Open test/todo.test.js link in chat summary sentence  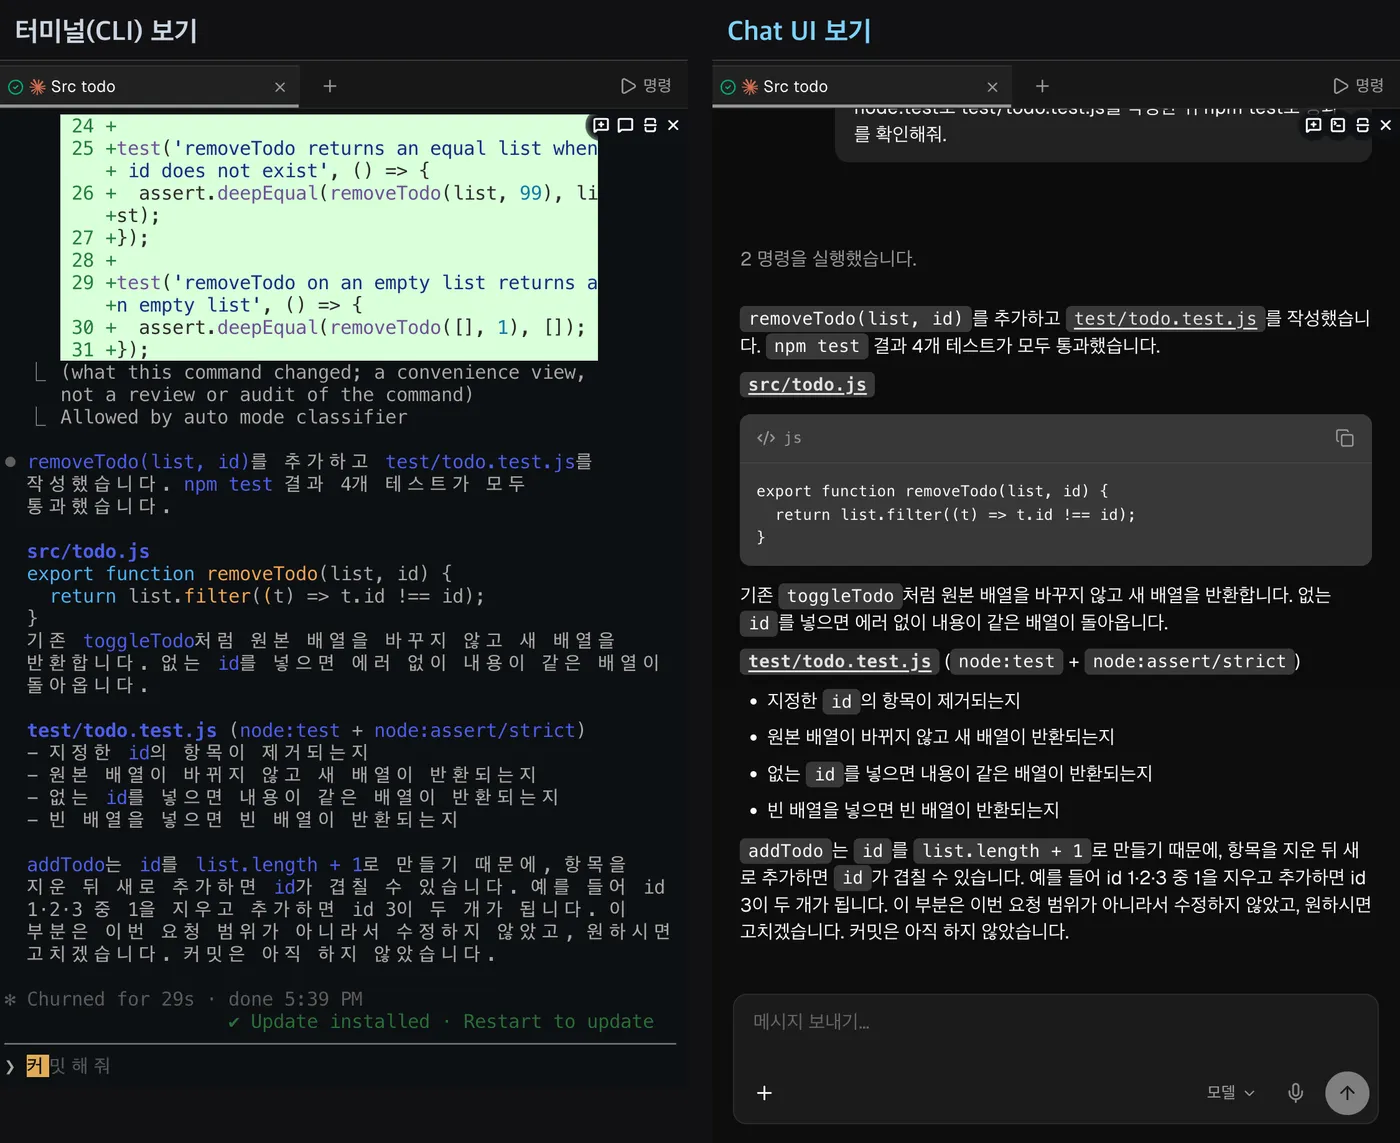[x=1165, y=319]
